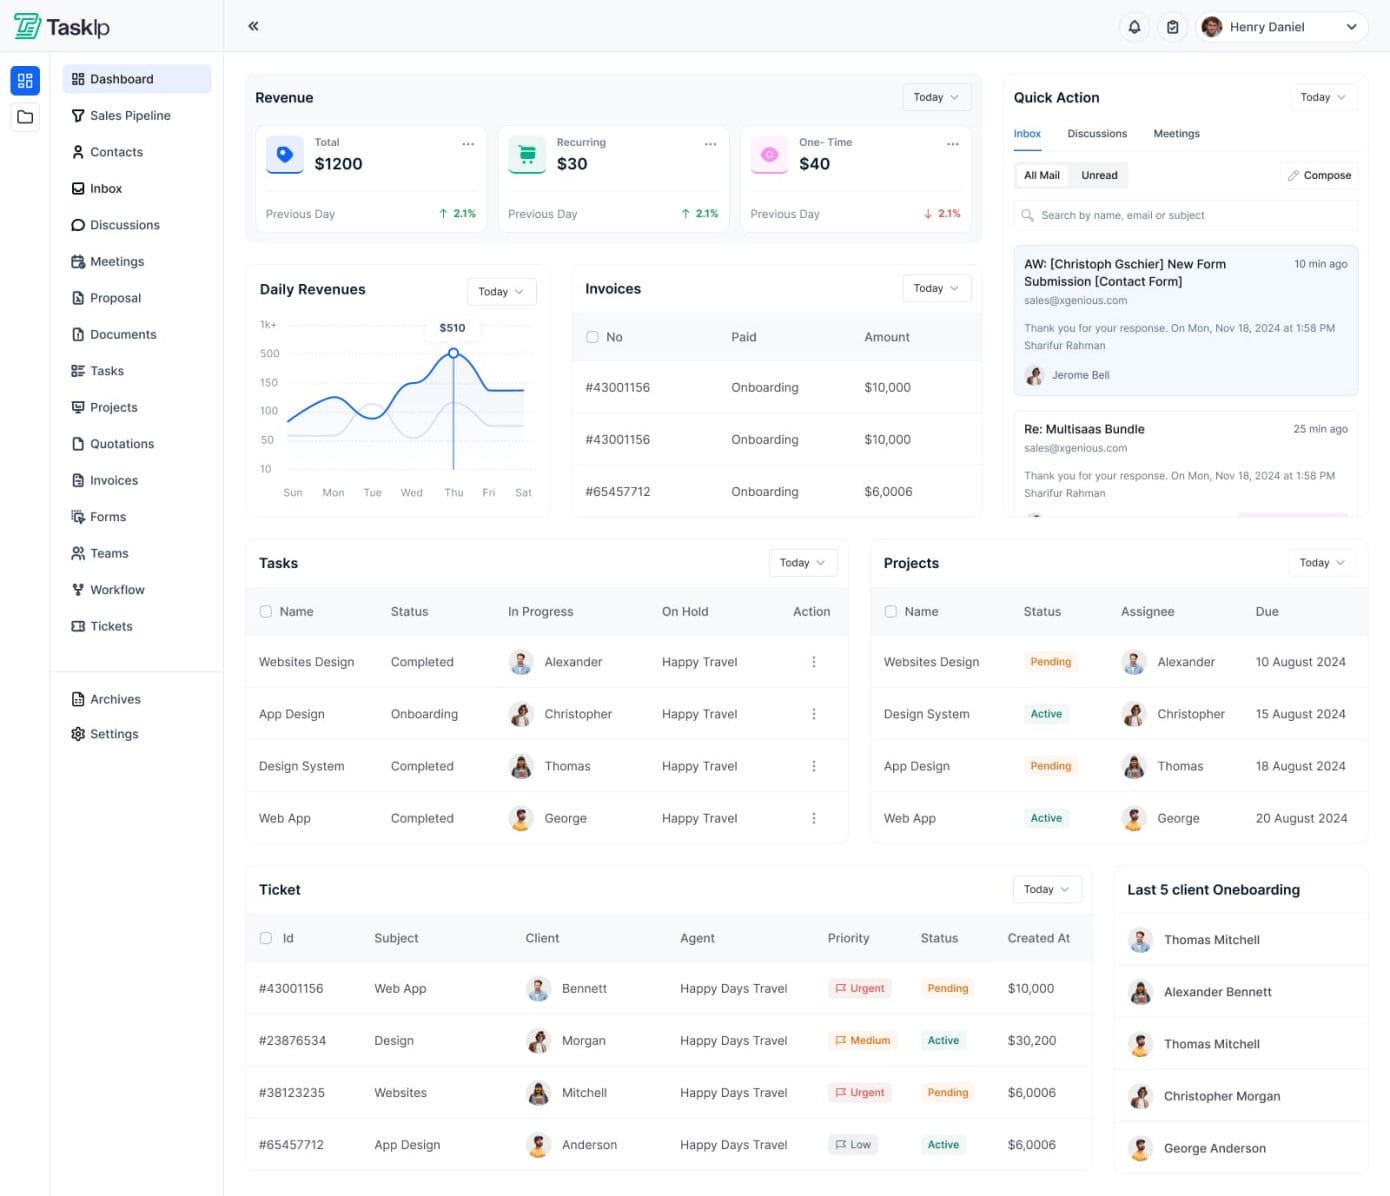1390x1196 pixels.
Task: Open Settings gear in sidebar
Action: tap(78, 734)
